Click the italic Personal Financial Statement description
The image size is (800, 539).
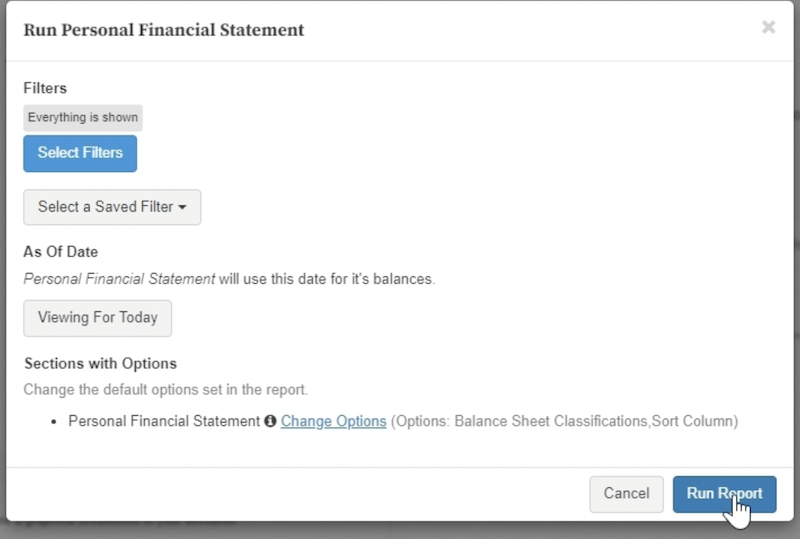tap(119, 279)
